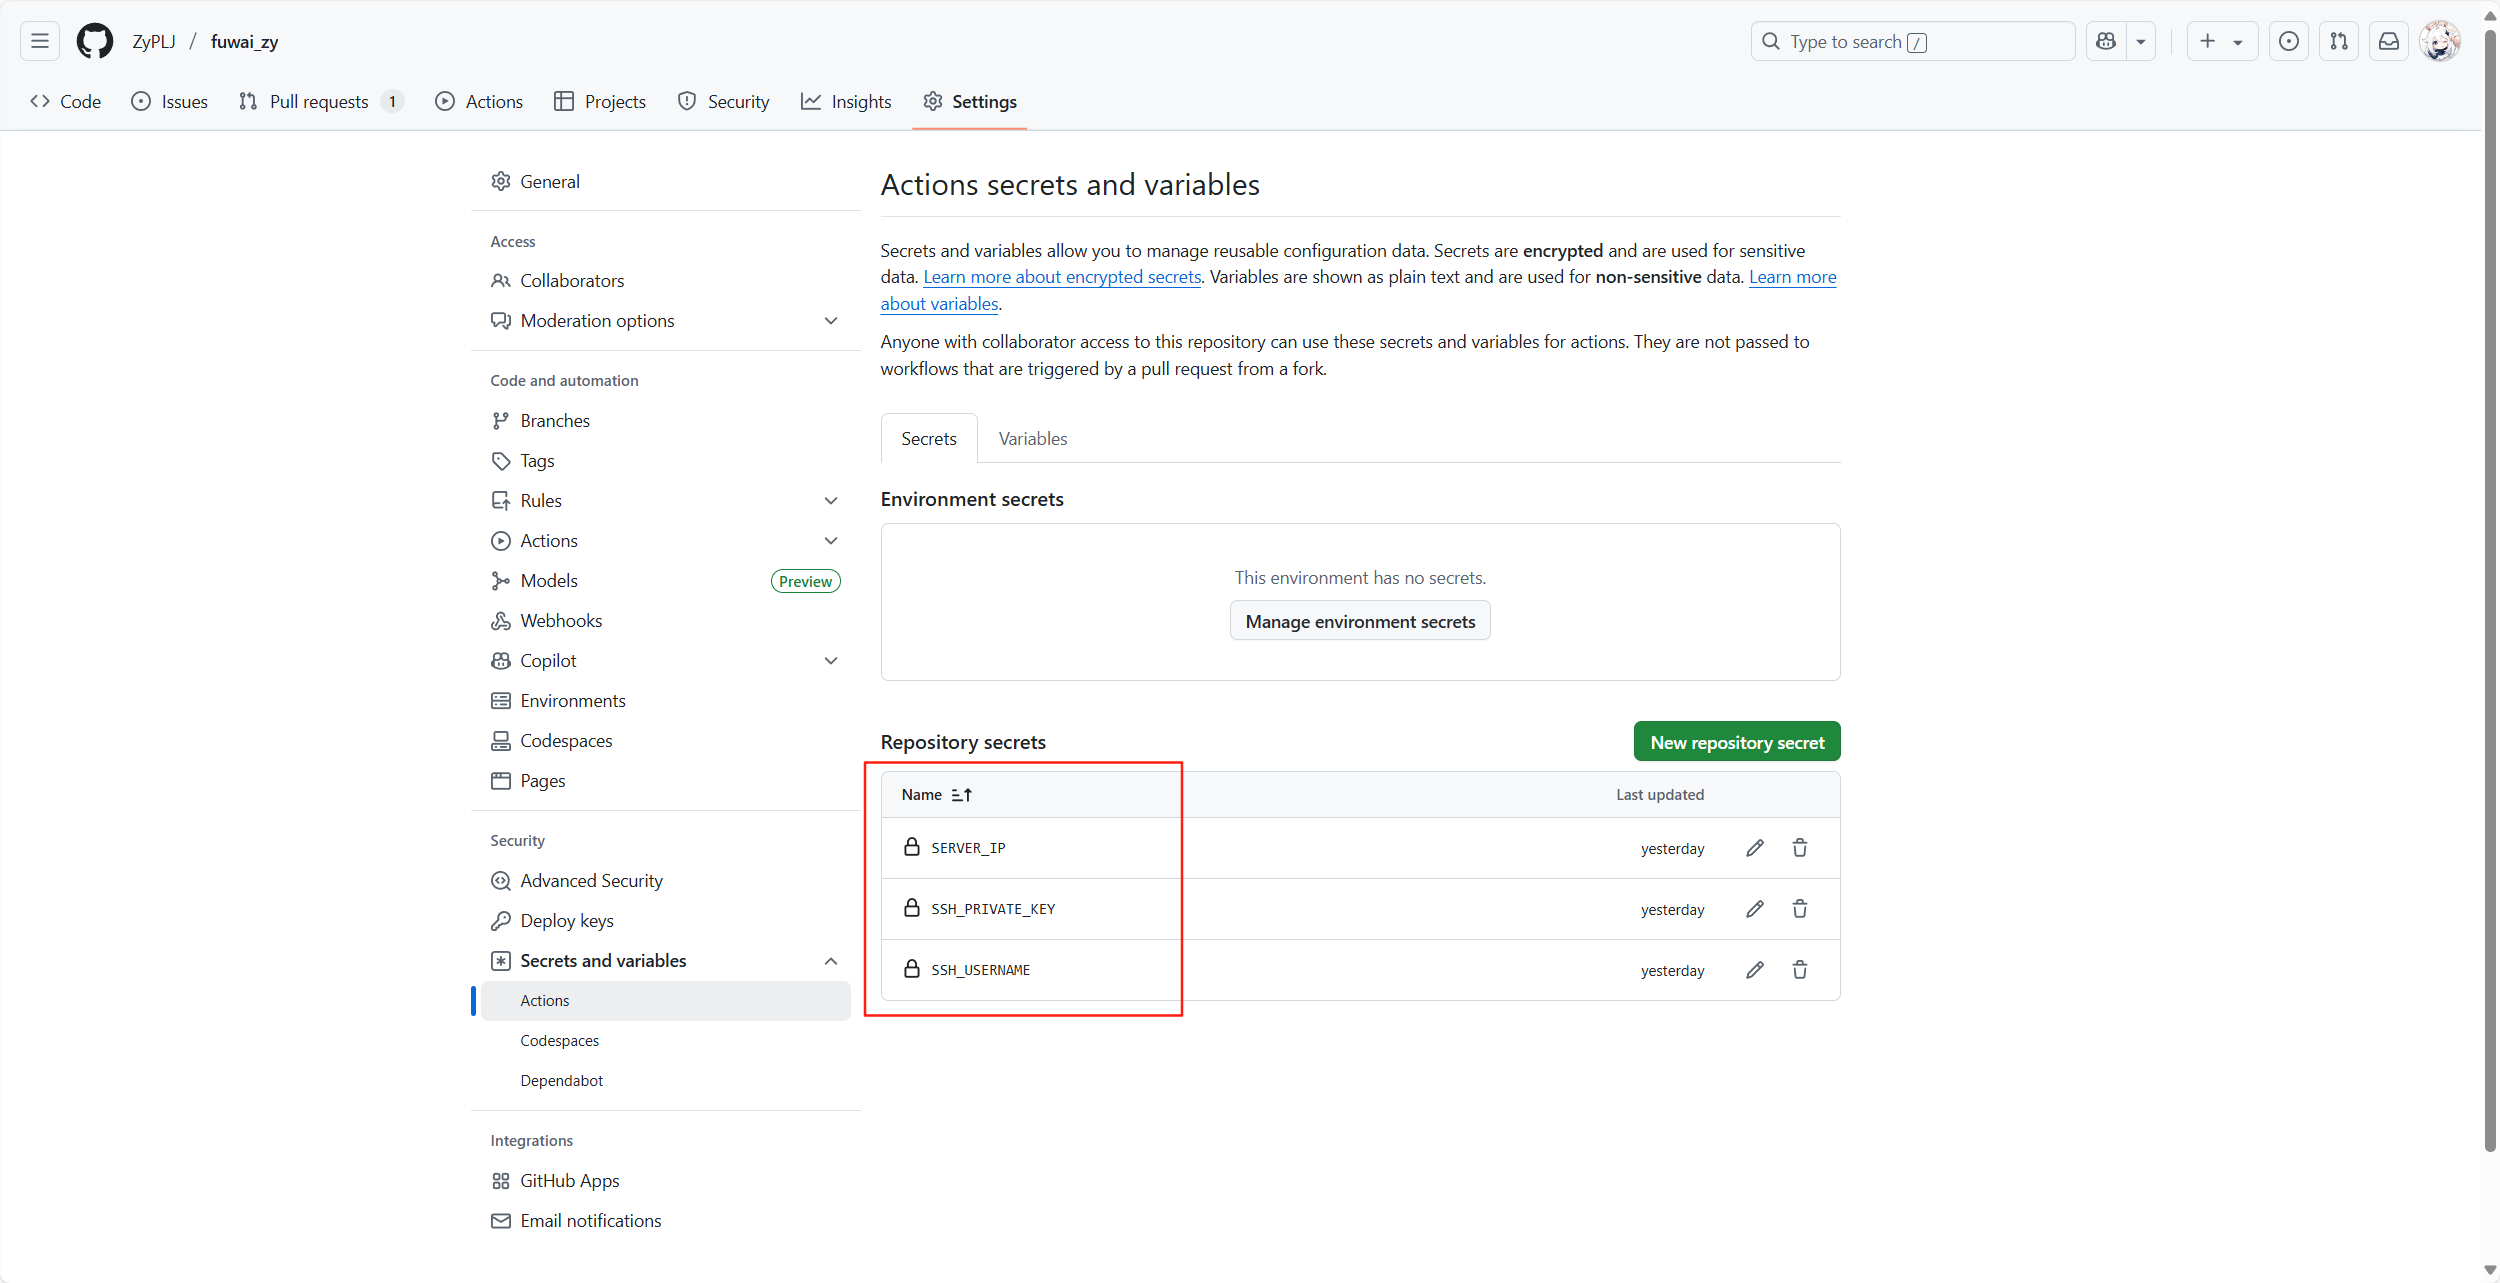Switch to the Variables tab
2500x1283 pixels.
1032,439
